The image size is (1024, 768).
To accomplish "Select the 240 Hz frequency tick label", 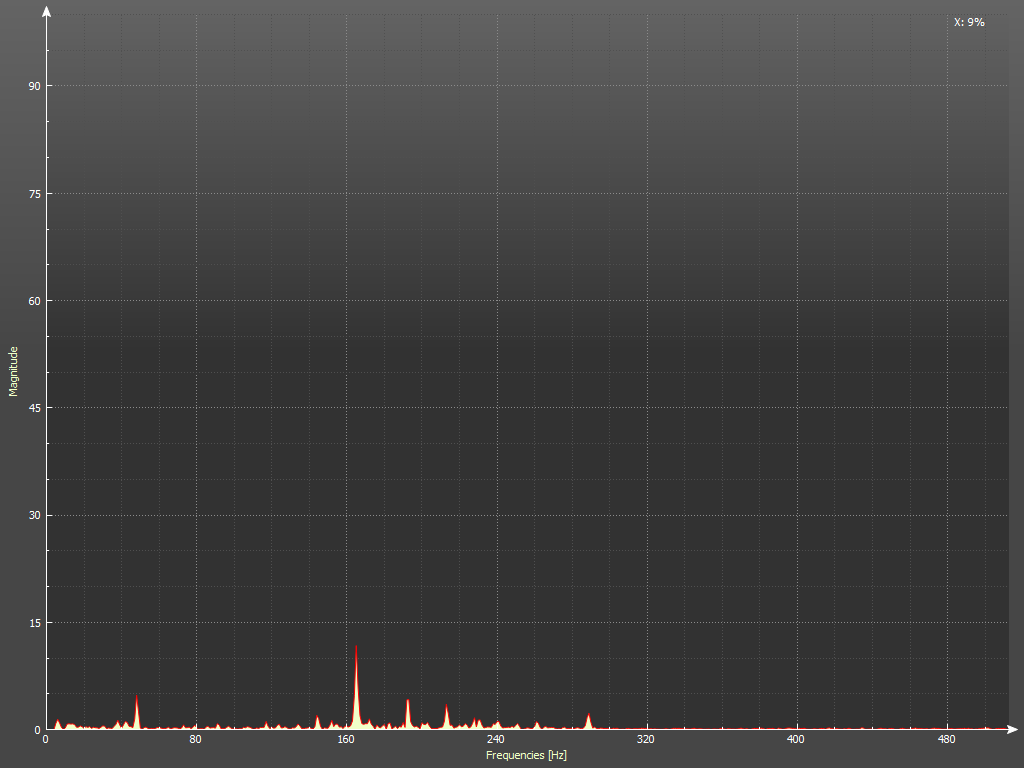I will pos(496,740).
